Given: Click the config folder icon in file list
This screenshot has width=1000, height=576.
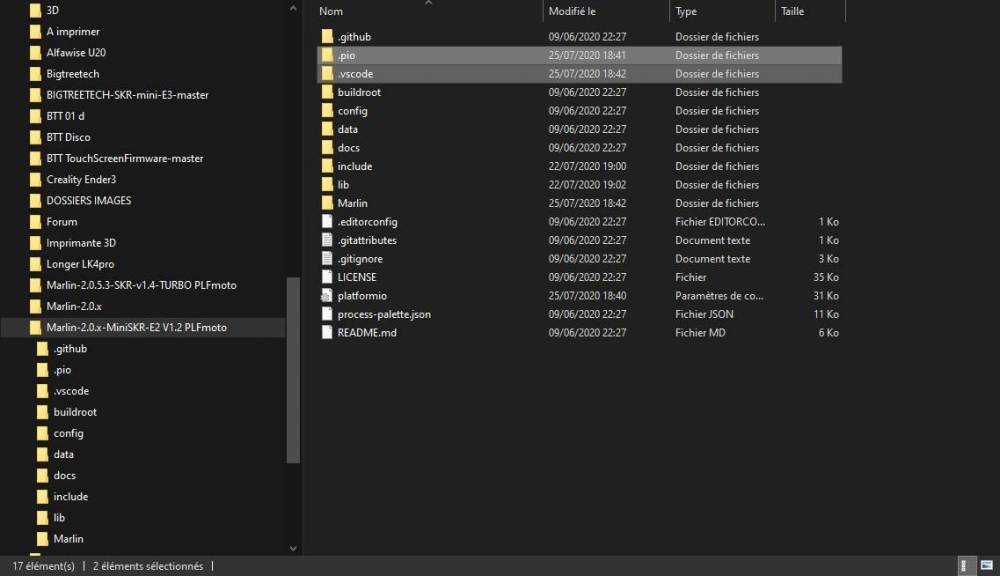Looking at the screenshot, I should click(327, 110).
